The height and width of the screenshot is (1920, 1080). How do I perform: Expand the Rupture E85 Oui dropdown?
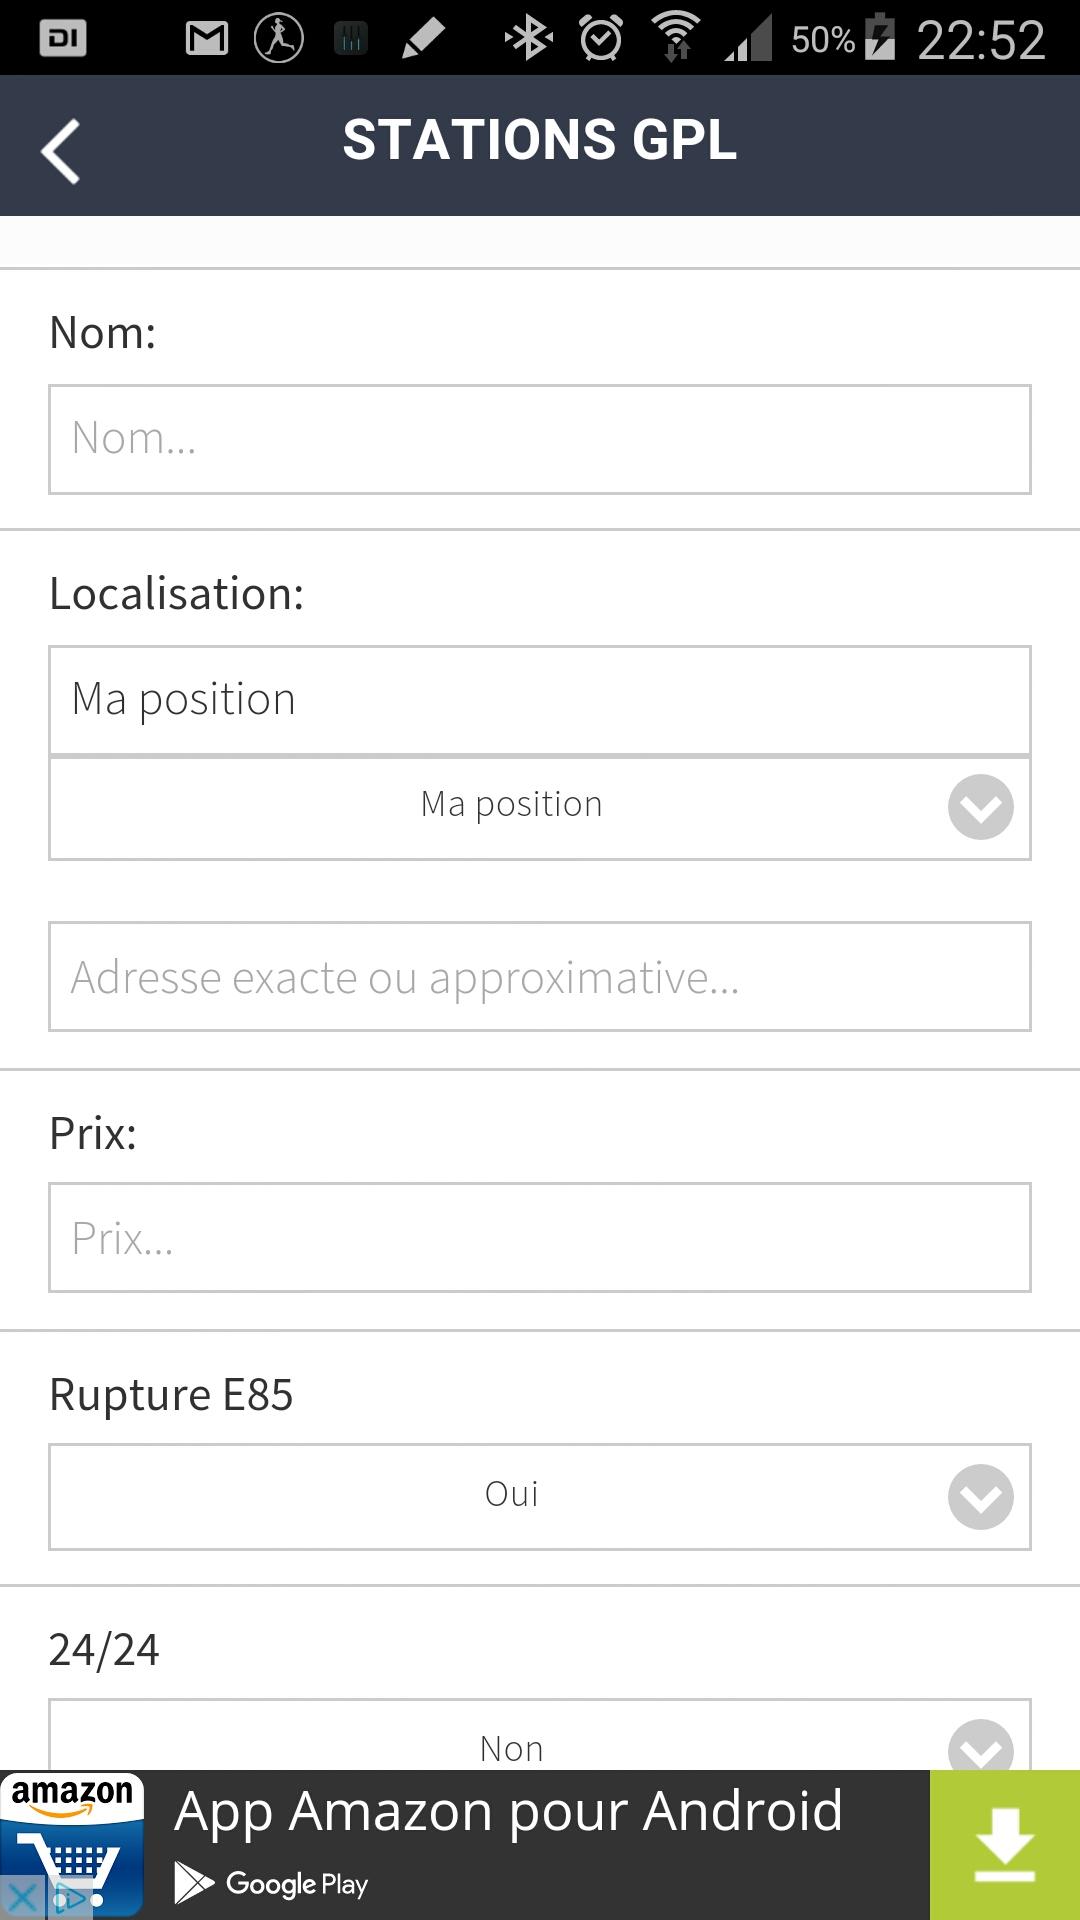coord(540,1496)
